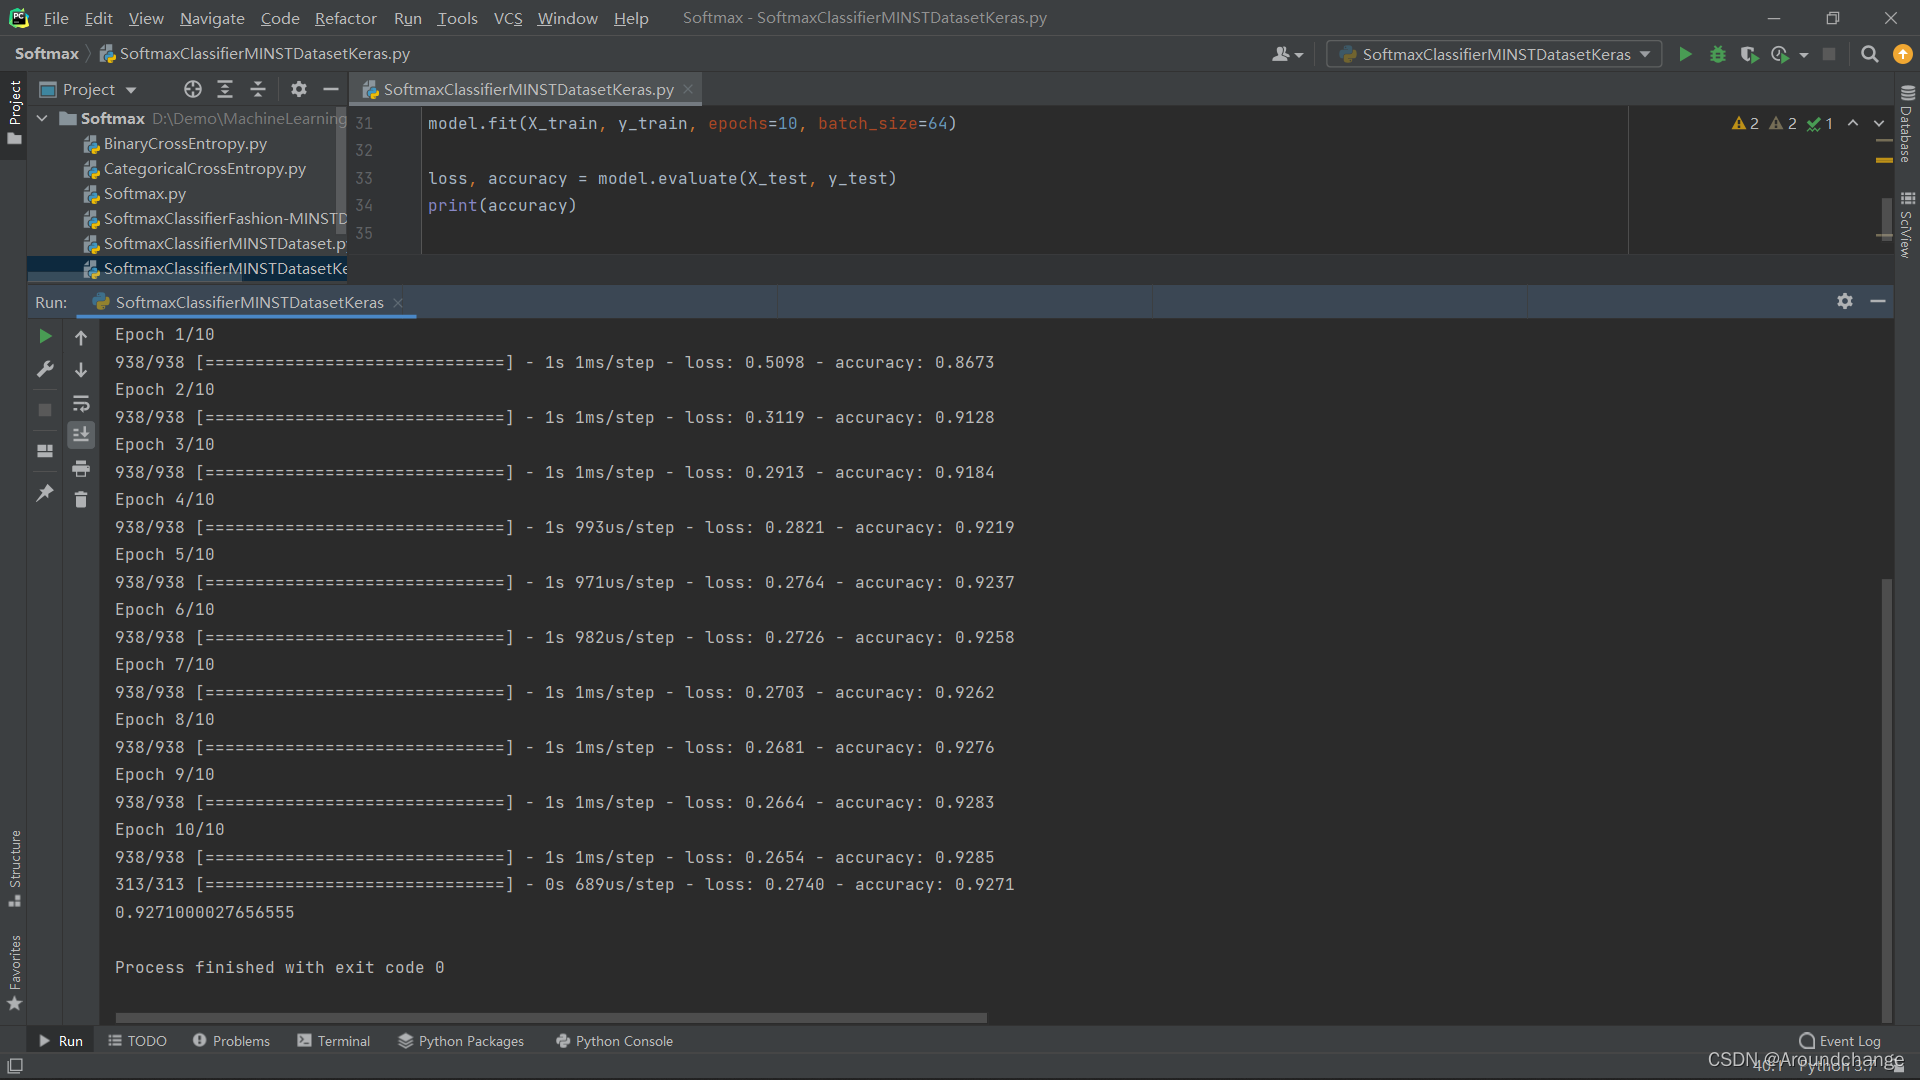Pin the Run tool window tab
Viewport: 1920px width, 1080px height.
[x=46, y=493]
